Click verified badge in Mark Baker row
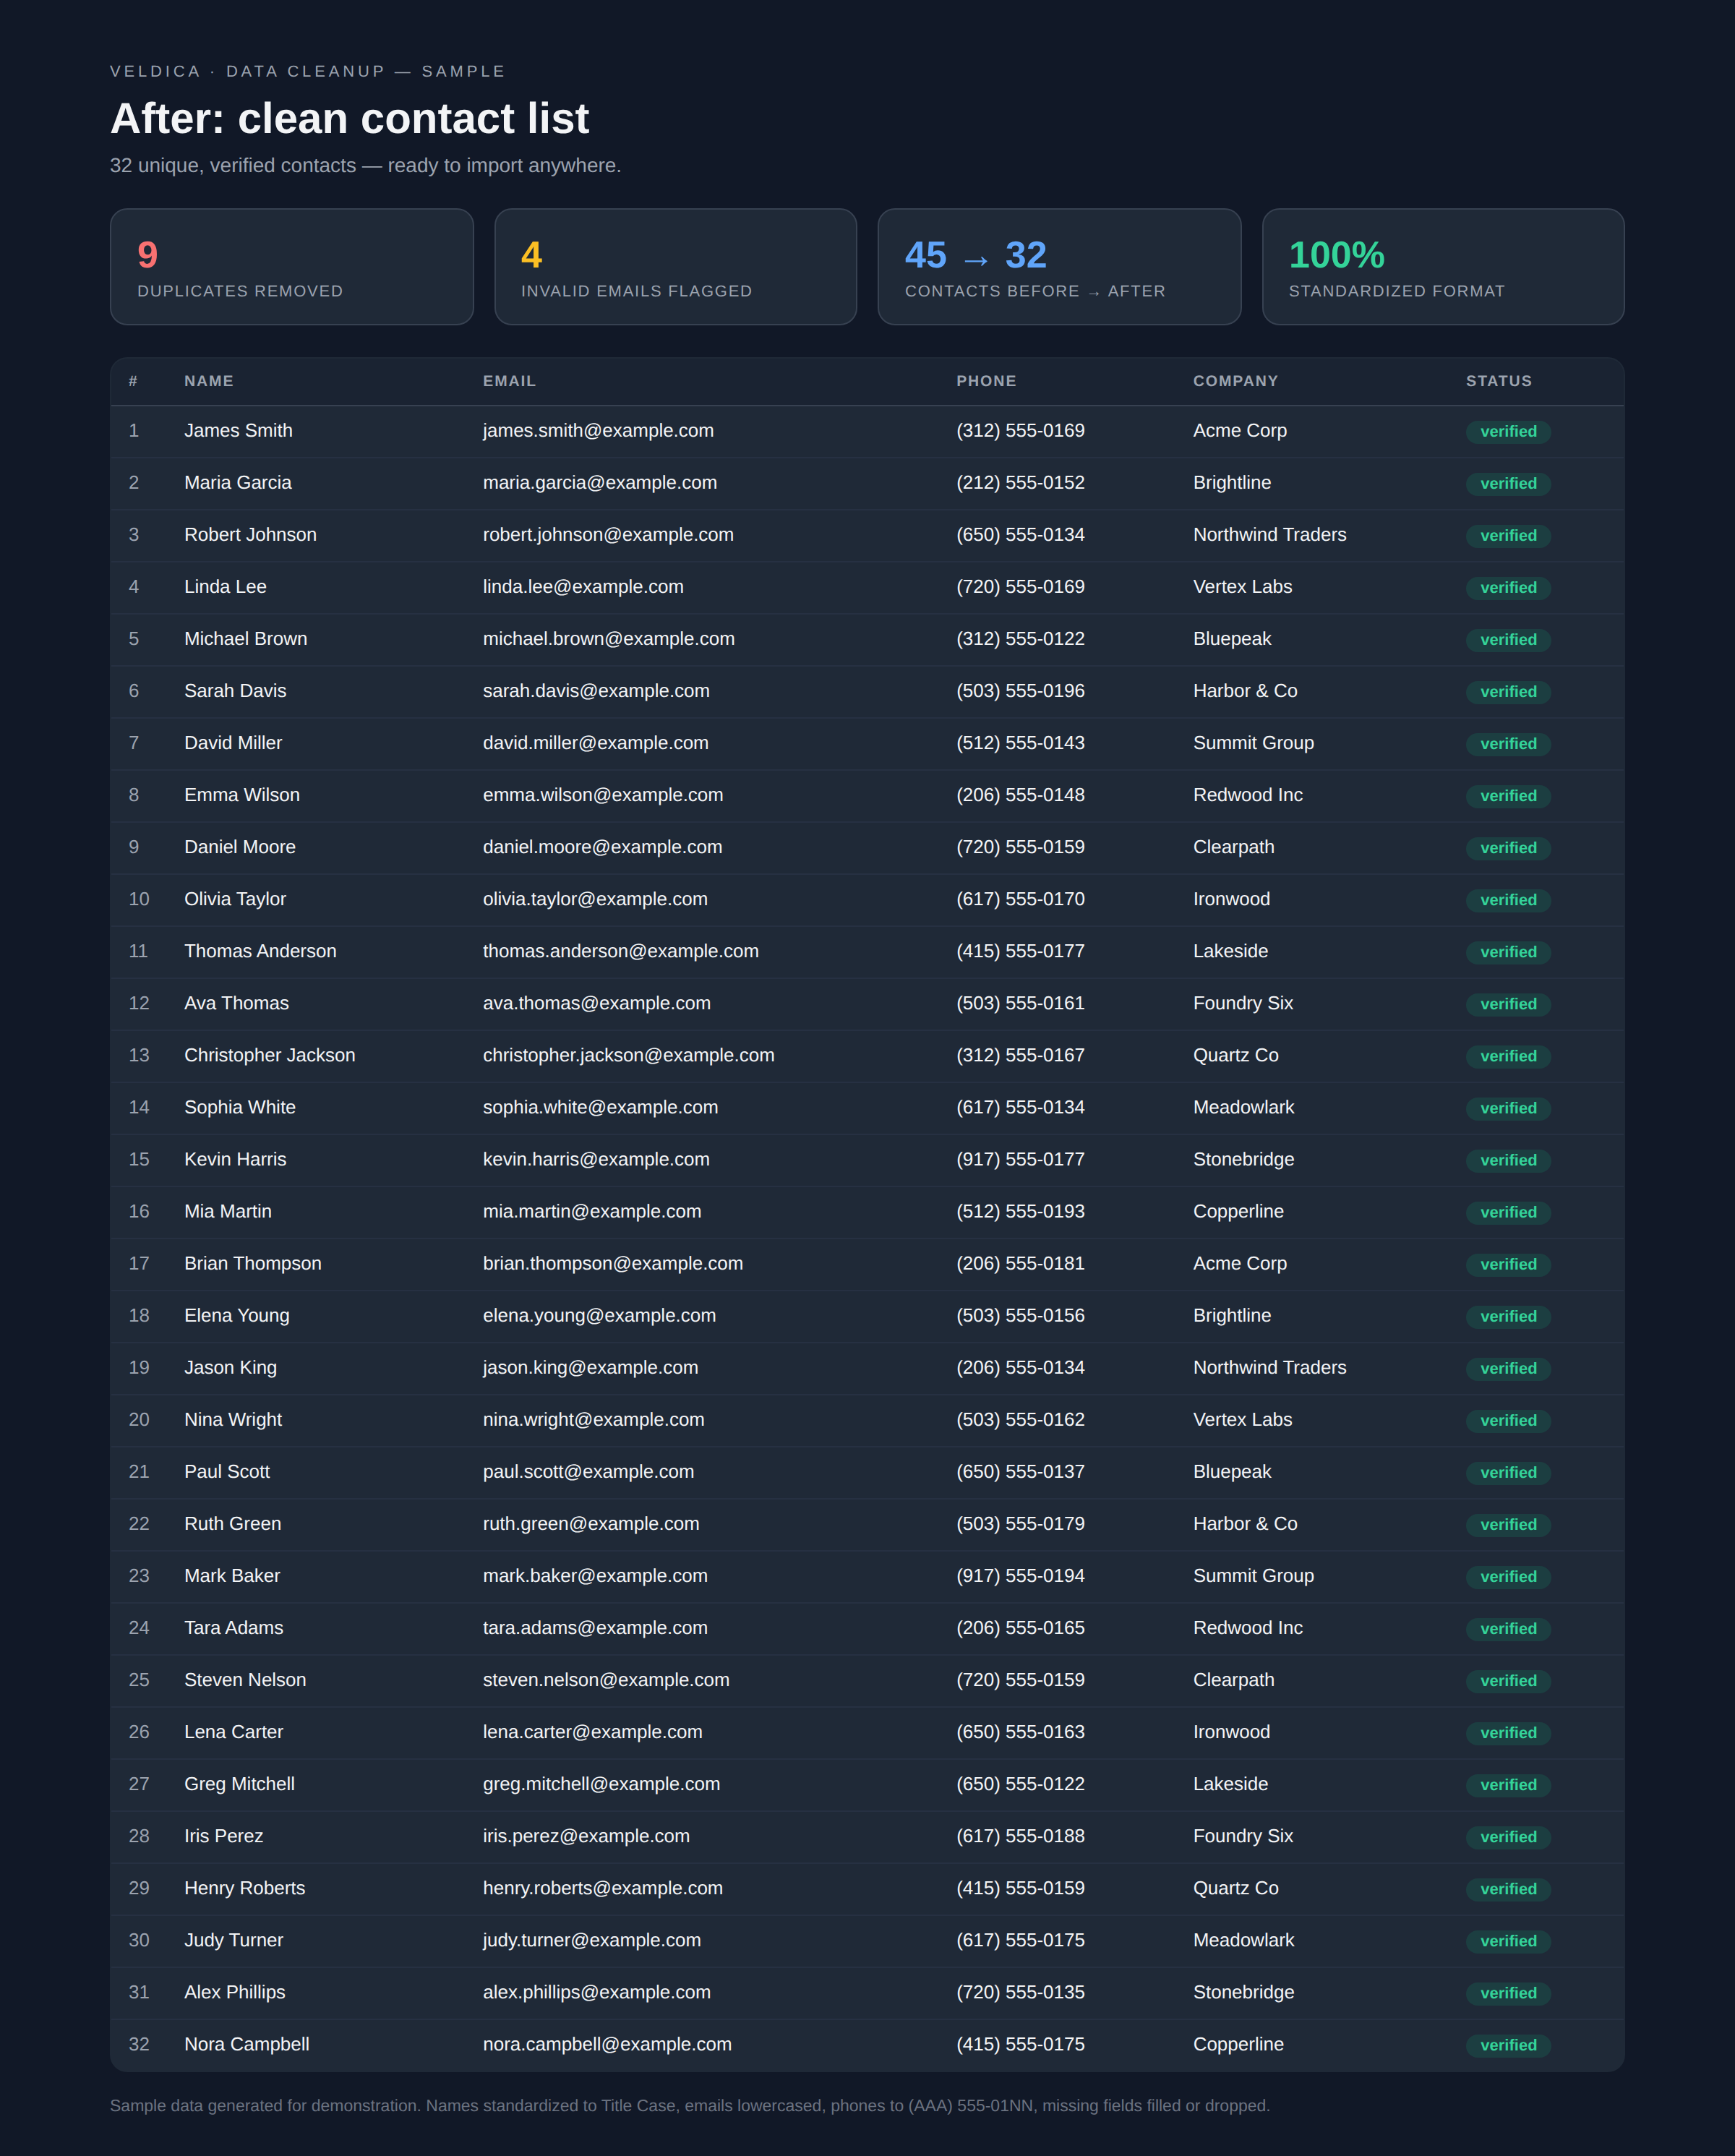Screen dimensions: 1735x2156 click(1508, 1576)
